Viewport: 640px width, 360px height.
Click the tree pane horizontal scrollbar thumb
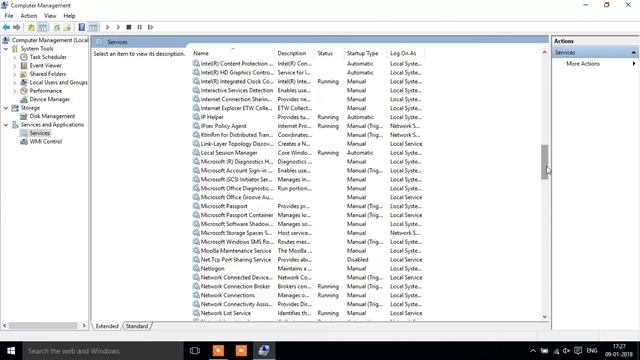point(43,326)
